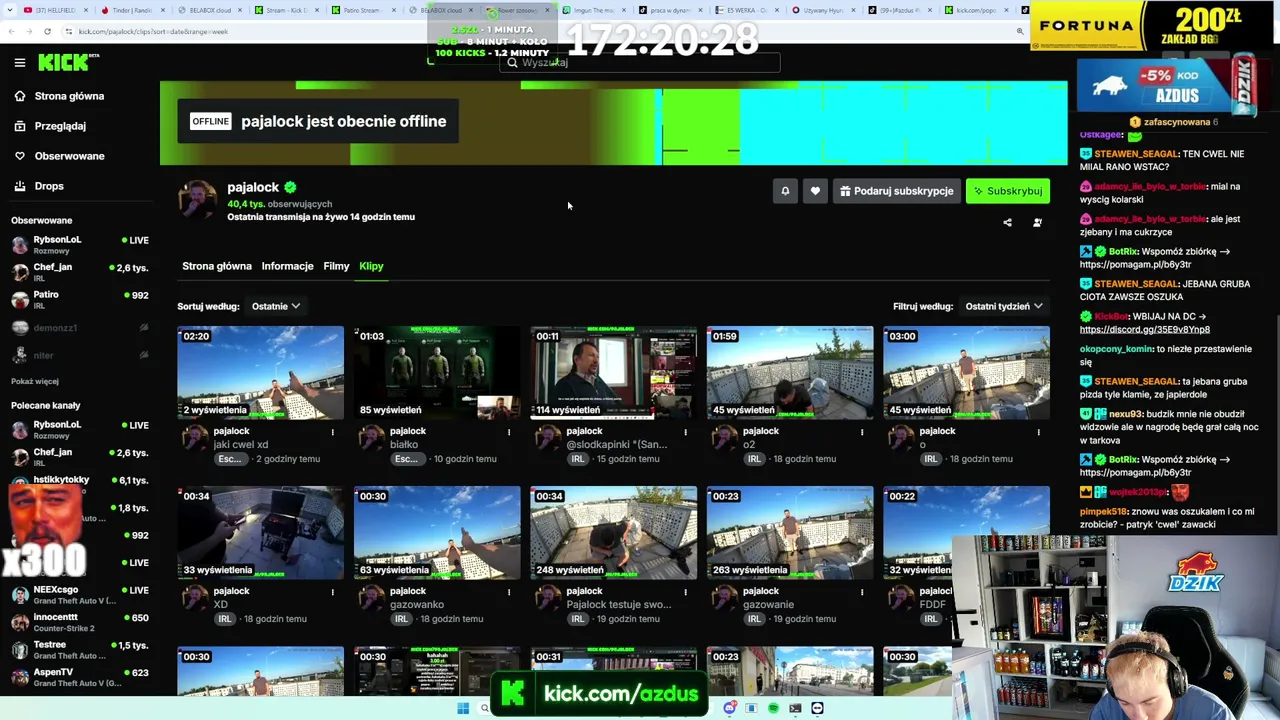Click the Windows Start button in taskbar
This screenshot has width=1280, height=720.
[463, 708]
